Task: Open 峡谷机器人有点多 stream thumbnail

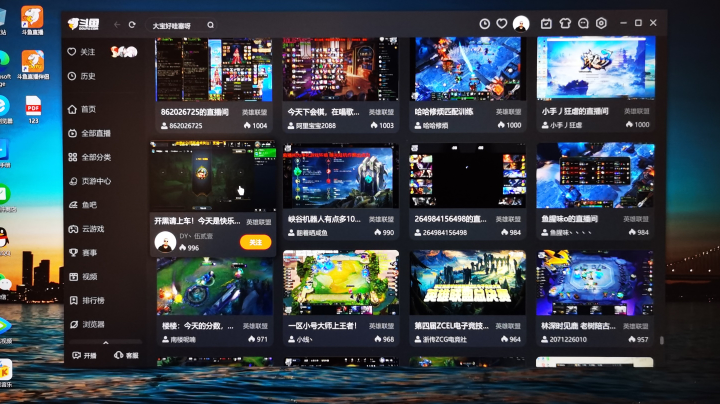Action: pos(341,176)
